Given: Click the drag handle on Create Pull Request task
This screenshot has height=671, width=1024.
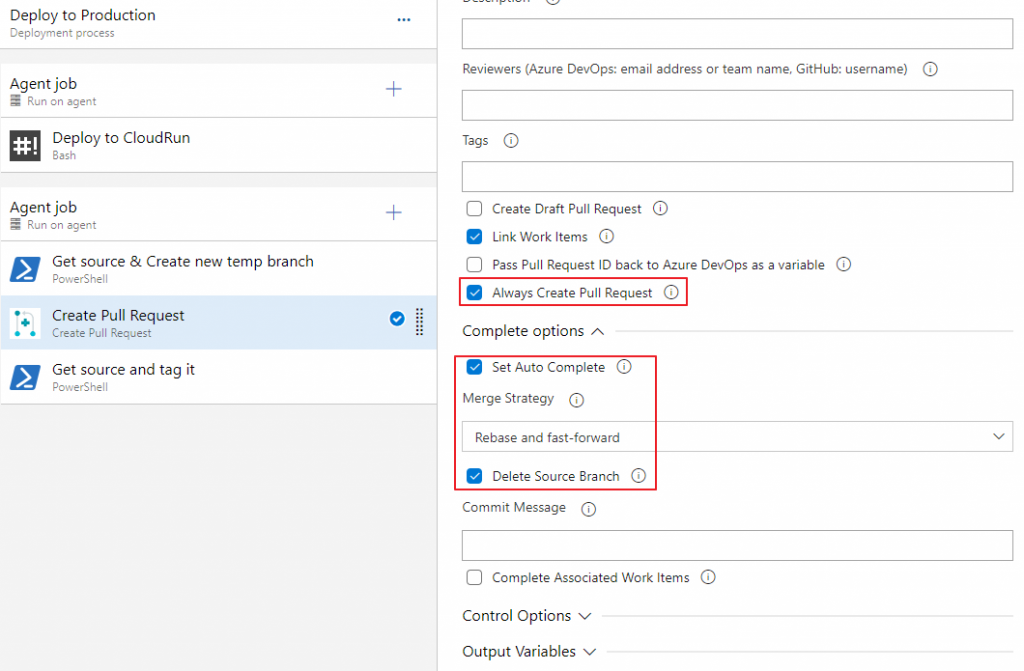Looking at the screenshot, I should (x=419, y=321).
